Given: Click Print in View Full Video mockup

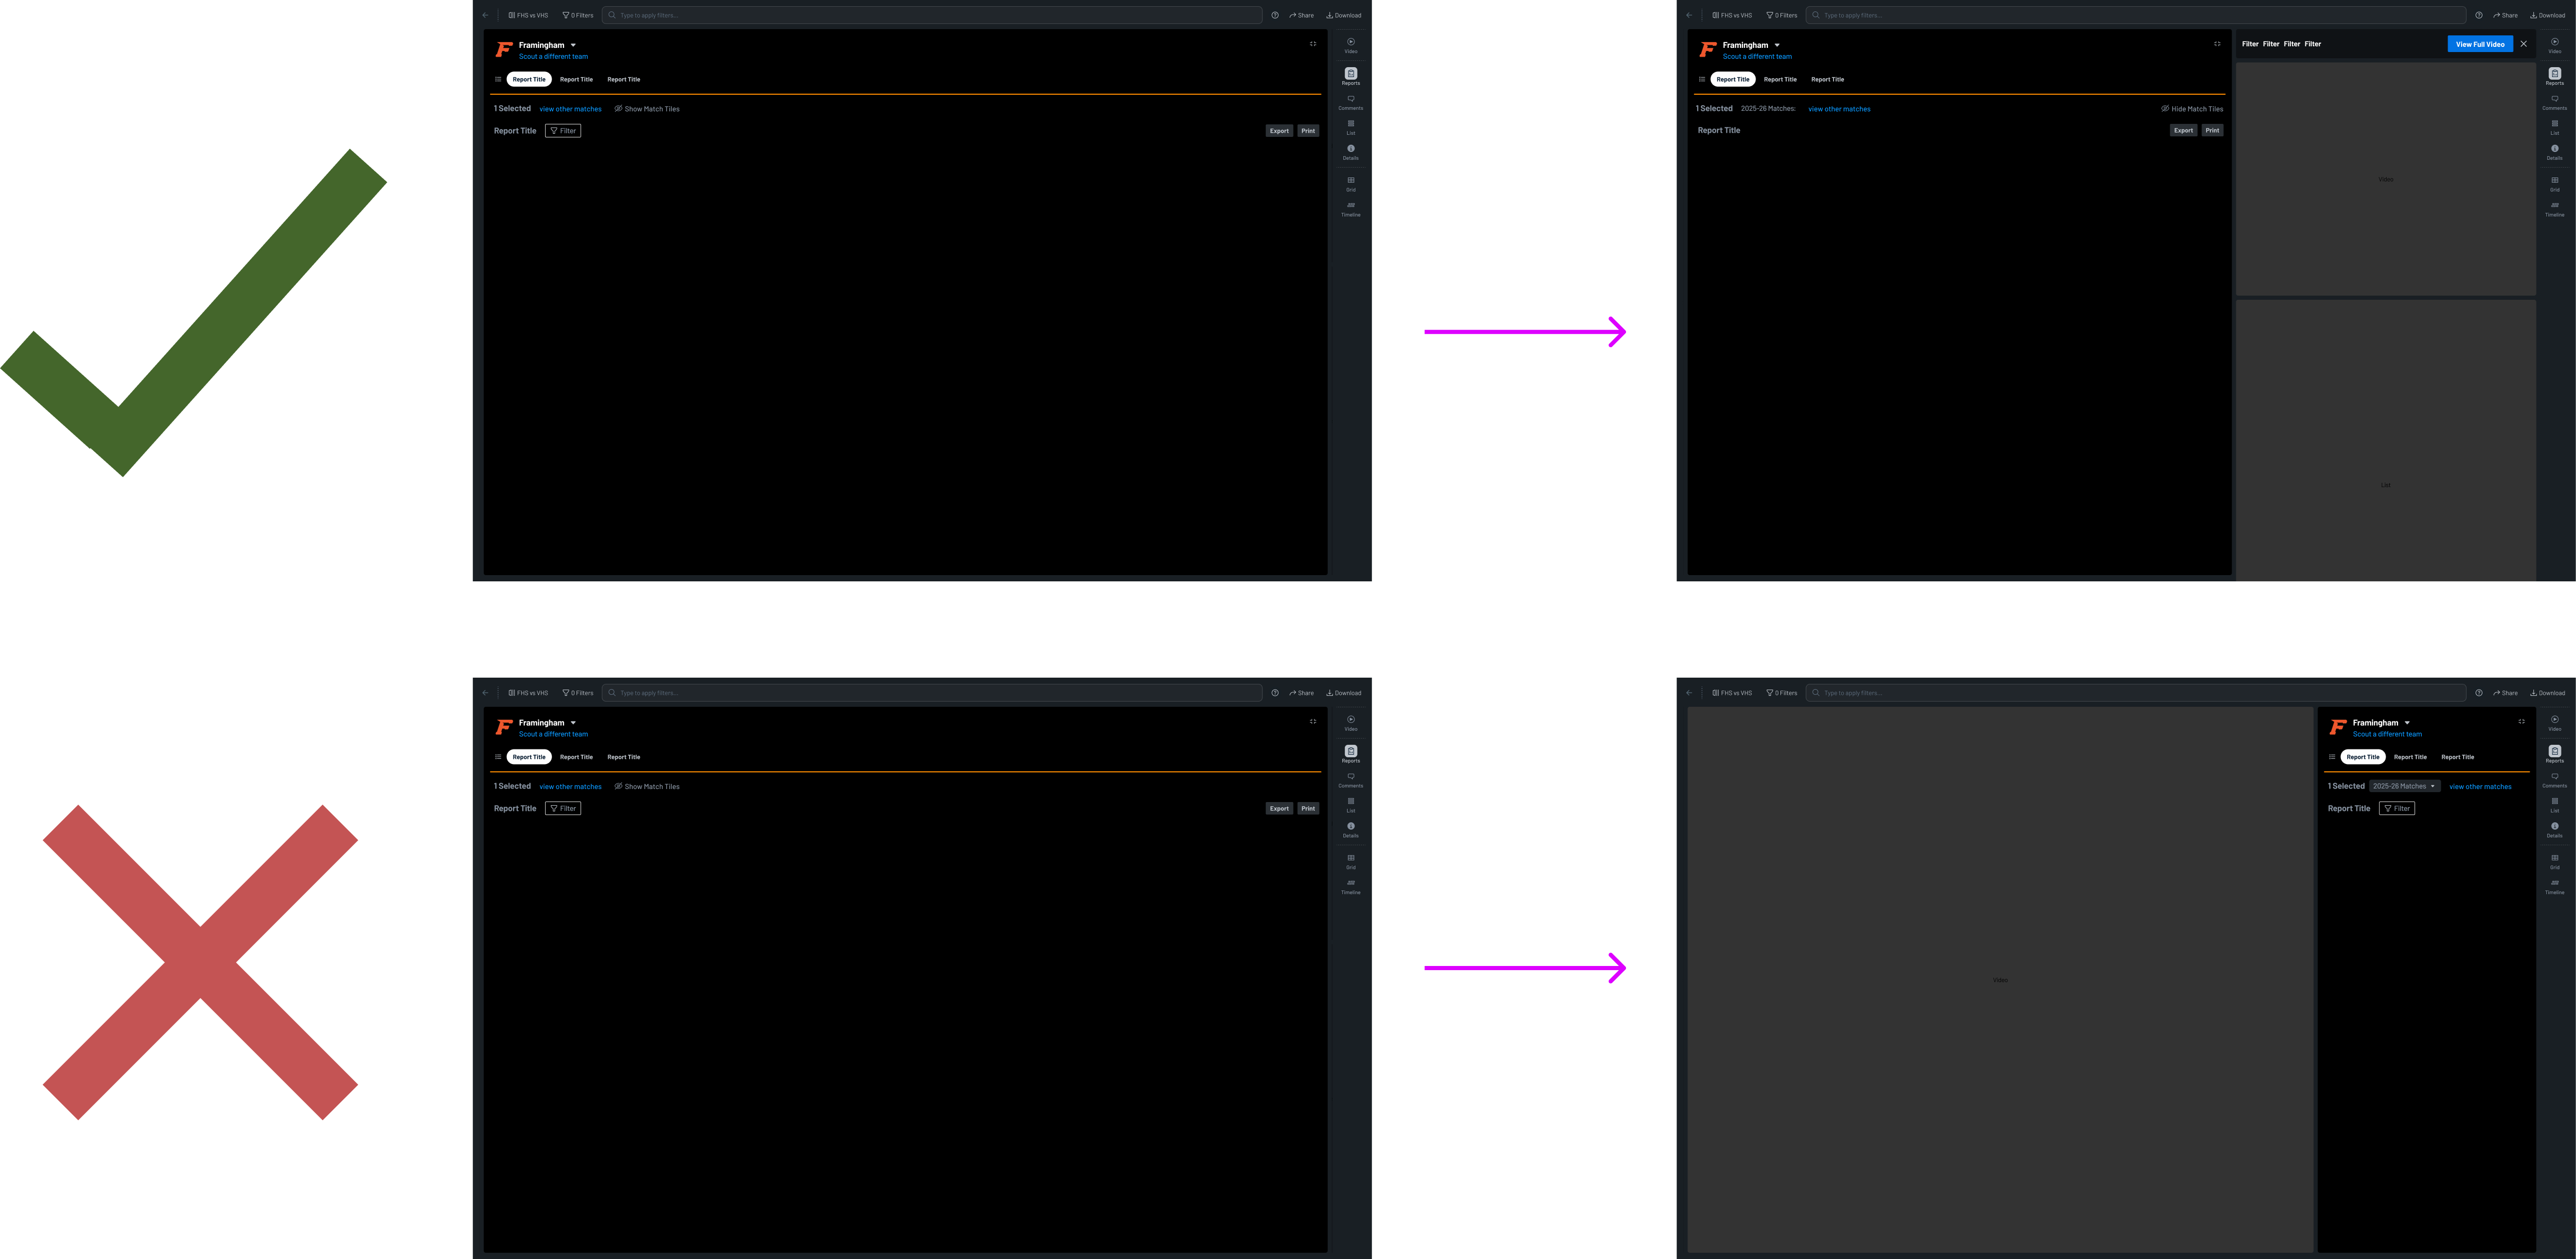Looking at the screenshot, I should pyautogui.click(x=2212, y=130).
